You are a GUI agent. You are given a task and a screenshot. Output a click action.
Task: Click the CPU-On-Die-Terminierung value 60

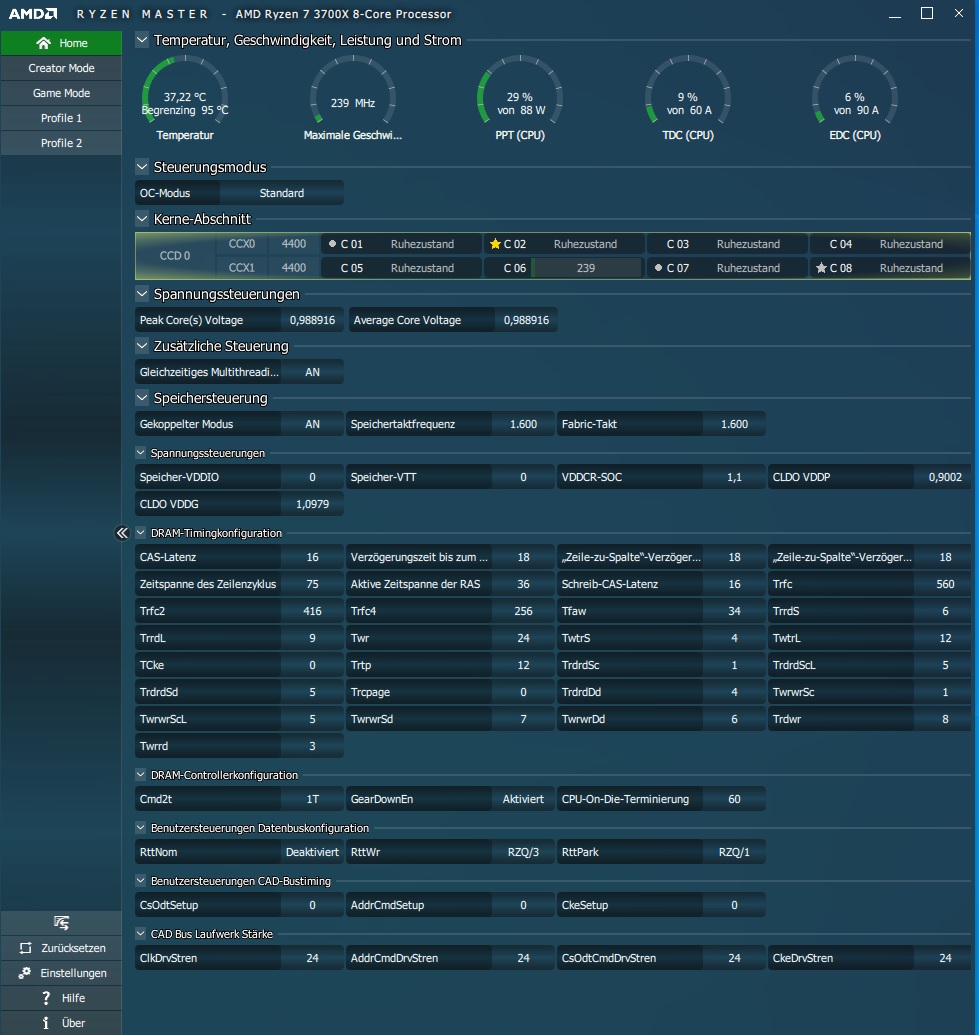pyautogui.click(x=734, y=799)
